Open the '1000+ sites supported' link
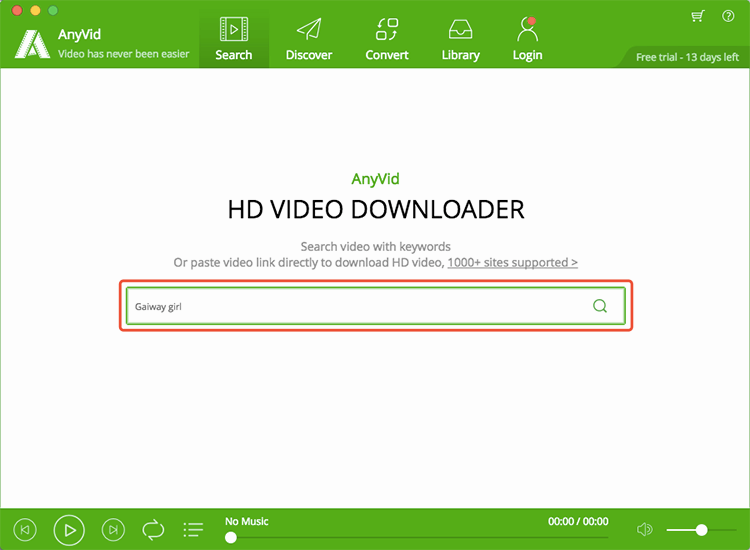 point(512,263)
